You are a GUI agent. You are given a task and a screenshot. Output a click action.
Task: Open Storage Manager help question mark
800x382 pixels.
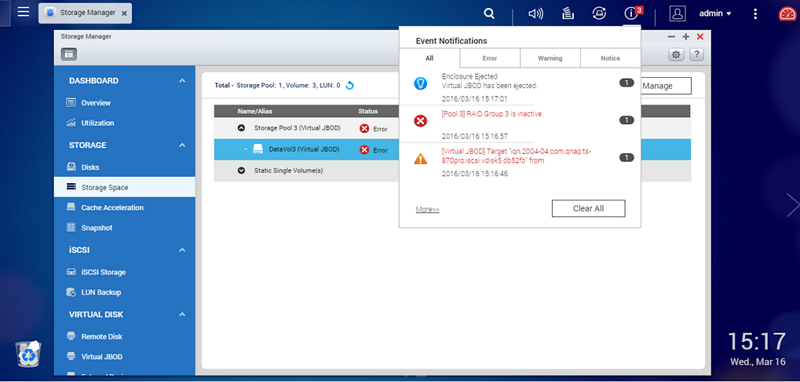(x=696, y=55)
